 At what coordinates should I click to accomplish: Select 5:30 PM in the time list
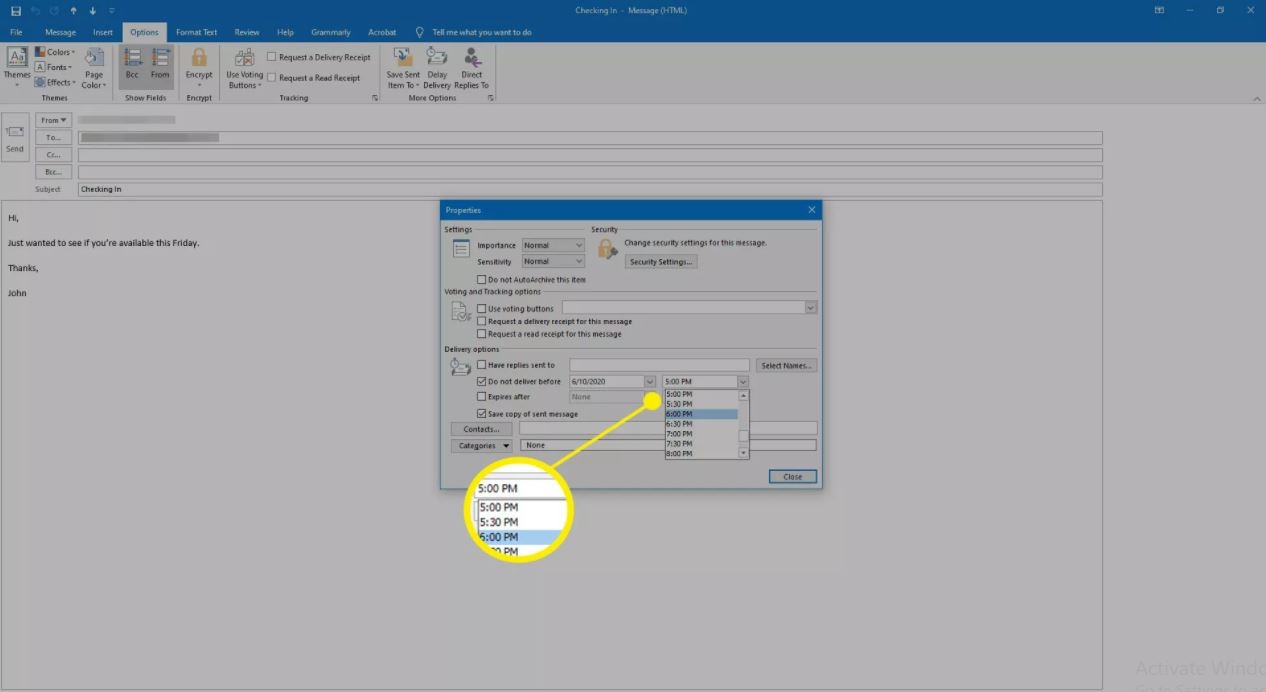701,404
